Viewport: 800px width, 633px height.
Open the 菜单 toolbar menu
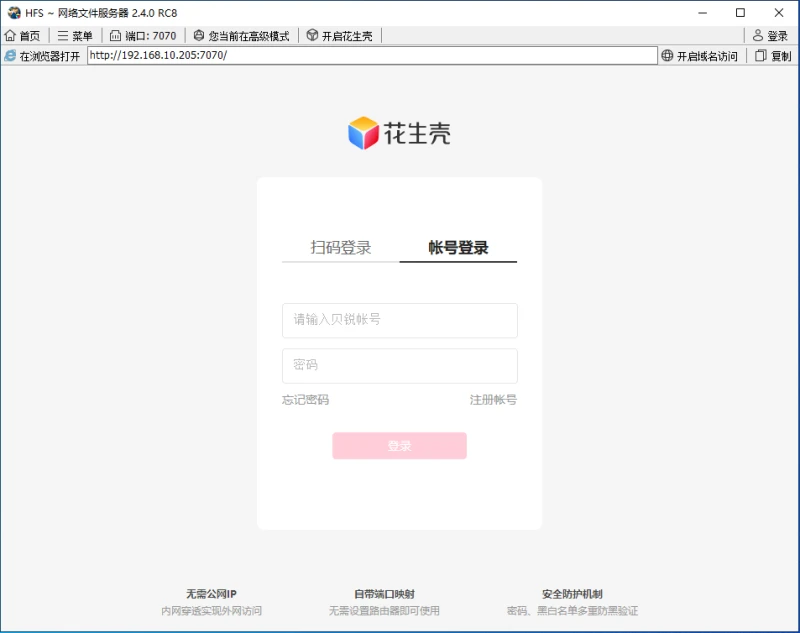click(x=75, y=36)
